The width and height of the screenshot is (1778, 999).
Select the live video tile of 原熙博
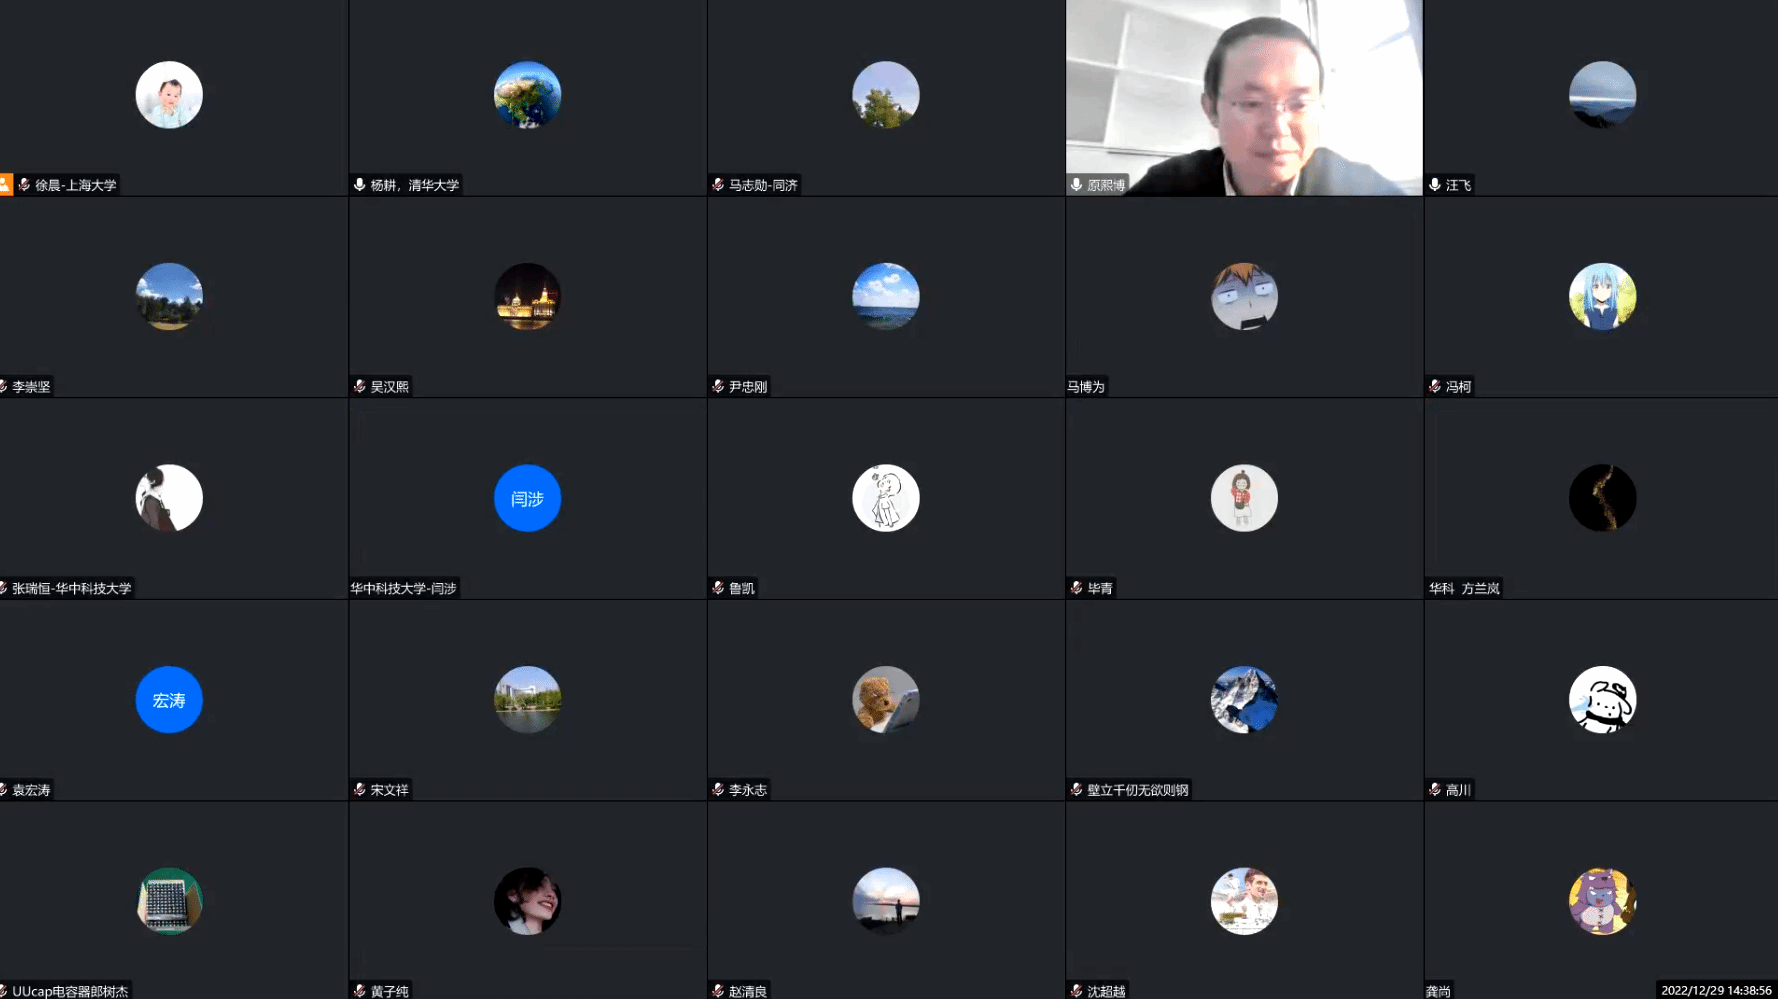1244,97
